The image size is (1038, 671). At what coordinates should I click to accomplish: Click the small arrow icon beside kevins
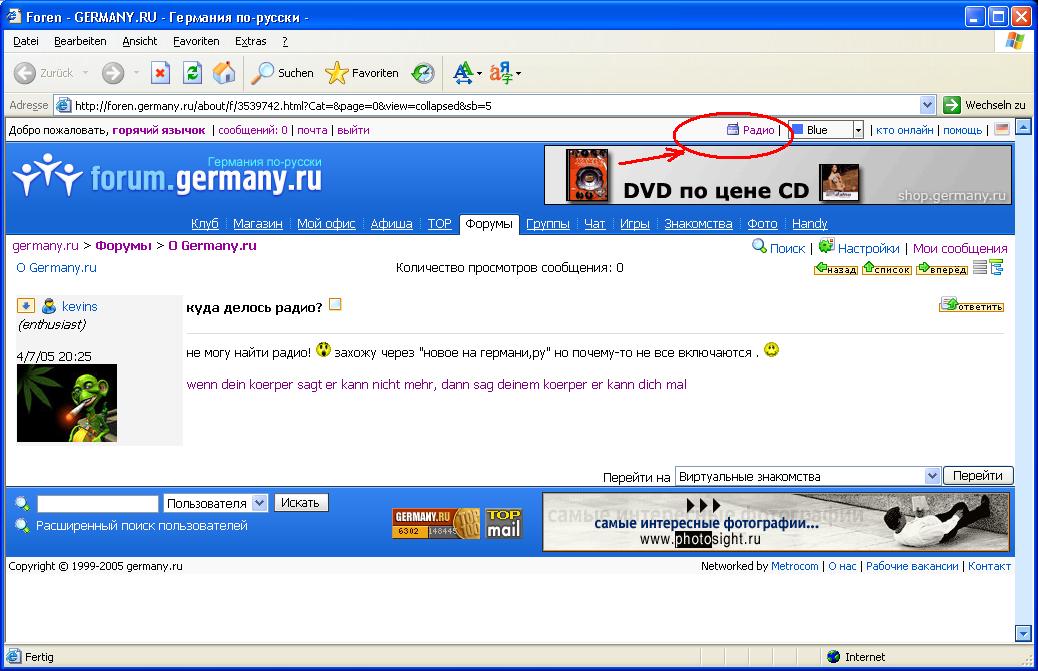click(26, 306)
